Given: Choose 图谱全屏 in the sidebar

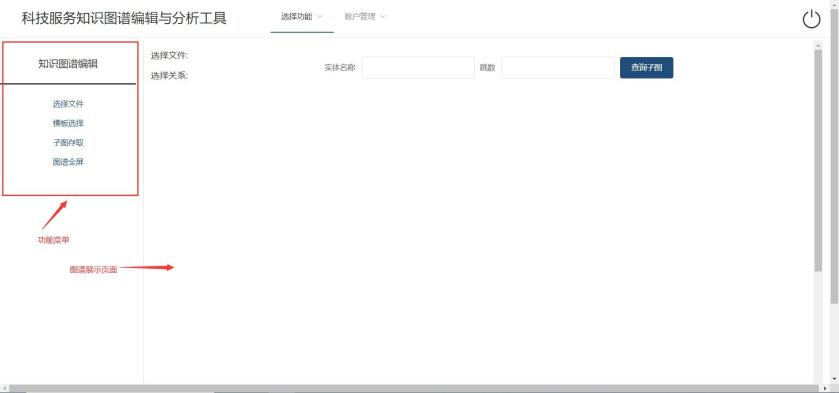Looking at the screenshot, I should pyautogui.click(x=68, y=162).
